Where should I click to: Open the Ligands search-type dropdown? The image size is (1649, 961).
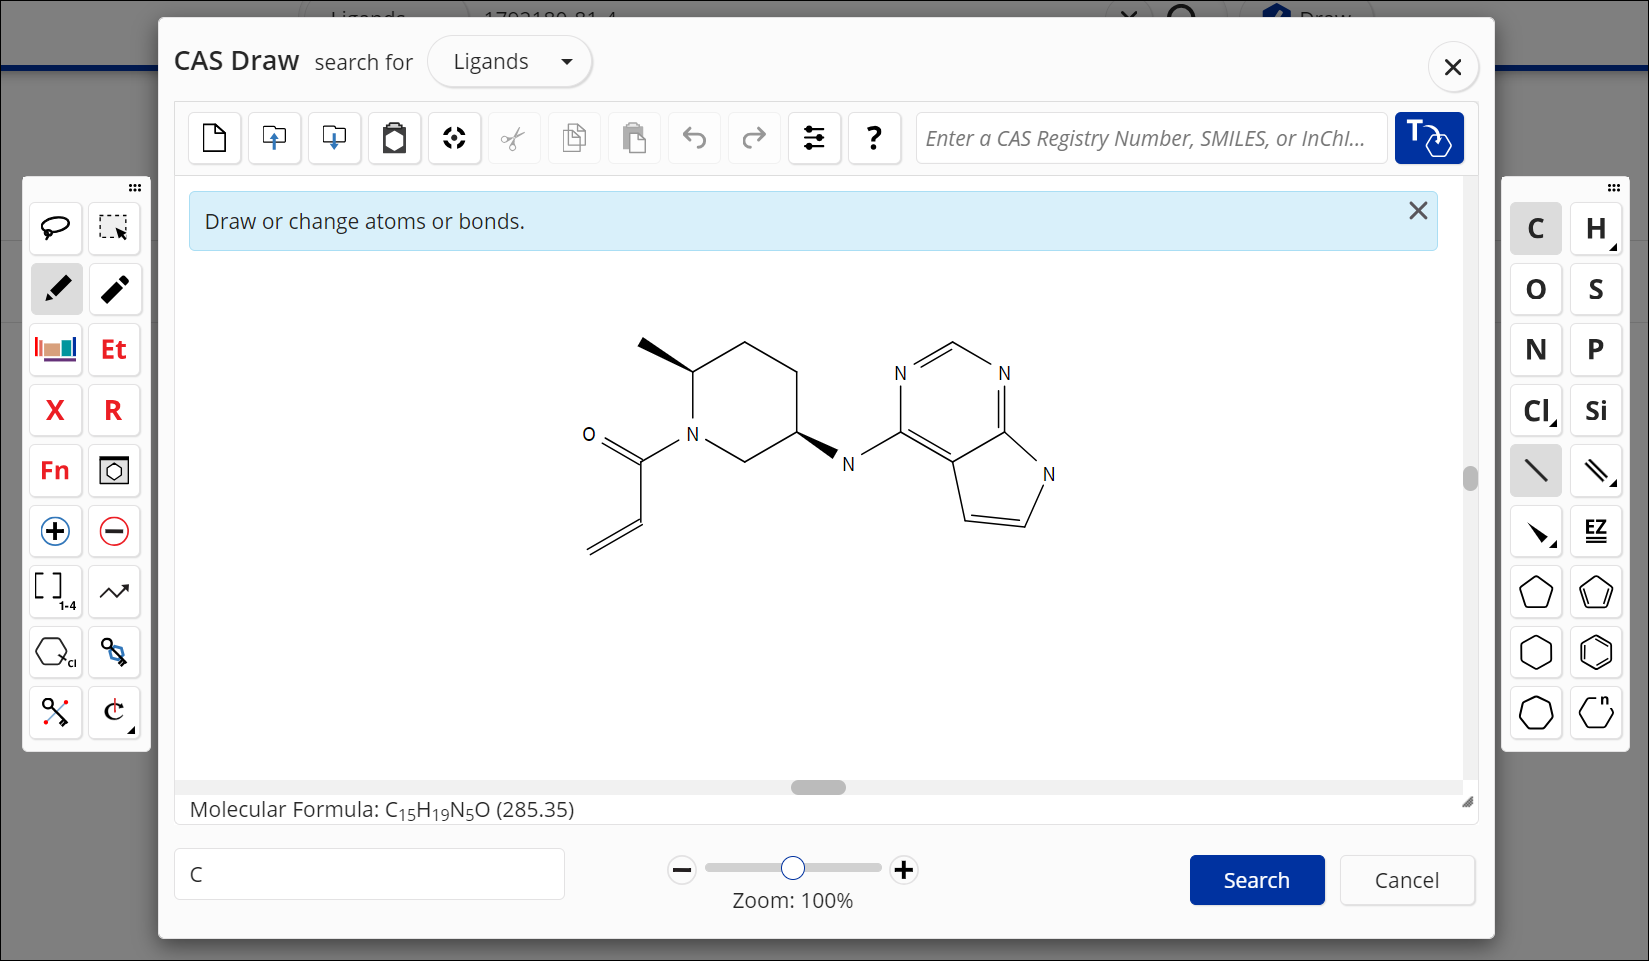click(510, 62)
